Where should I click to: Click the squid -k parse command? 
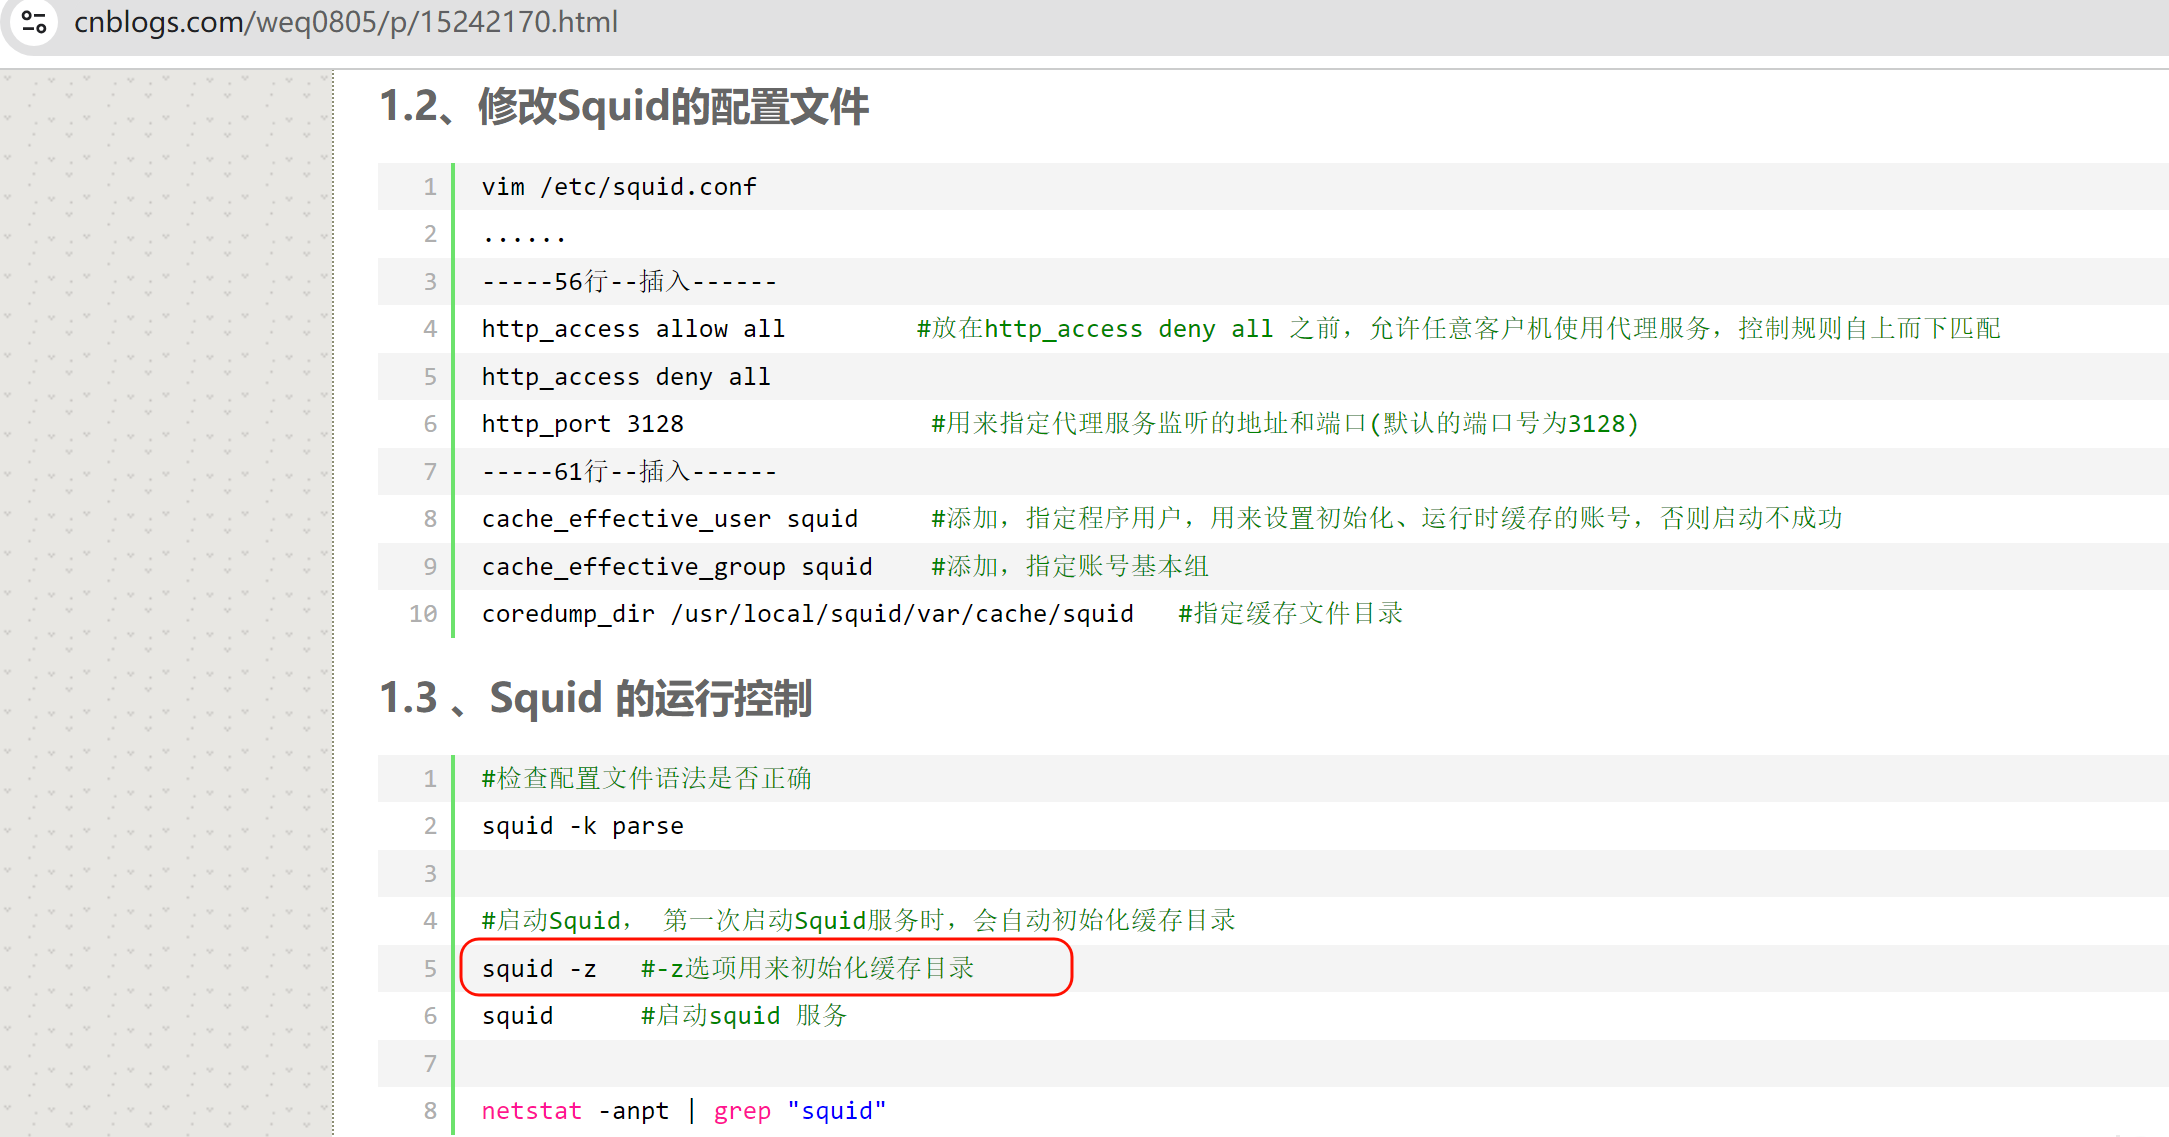[x=583, y=826]
